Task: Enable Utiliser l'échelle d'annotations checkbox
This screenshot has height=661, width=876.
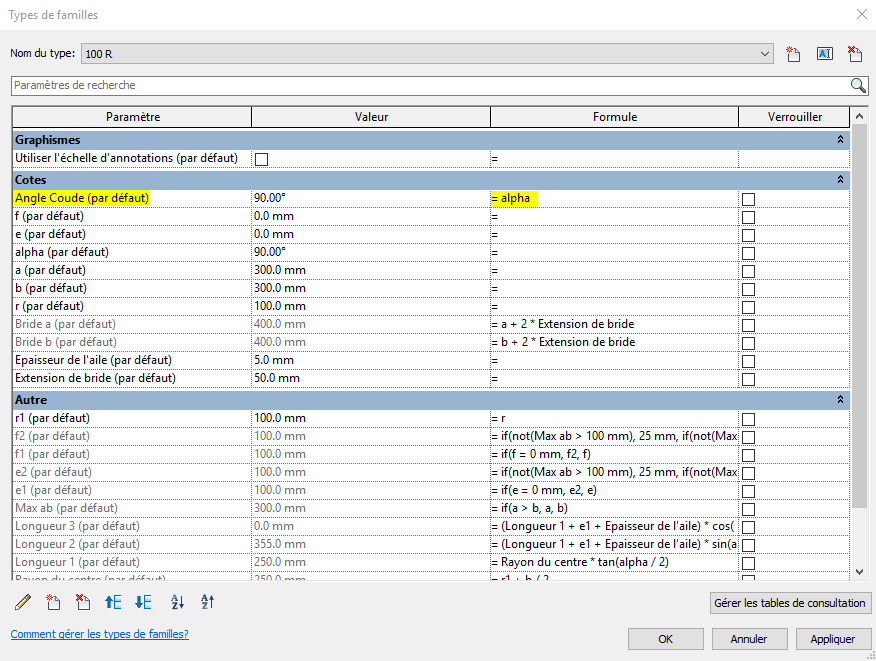Action: pyautogui.click(x=262, y=158)
